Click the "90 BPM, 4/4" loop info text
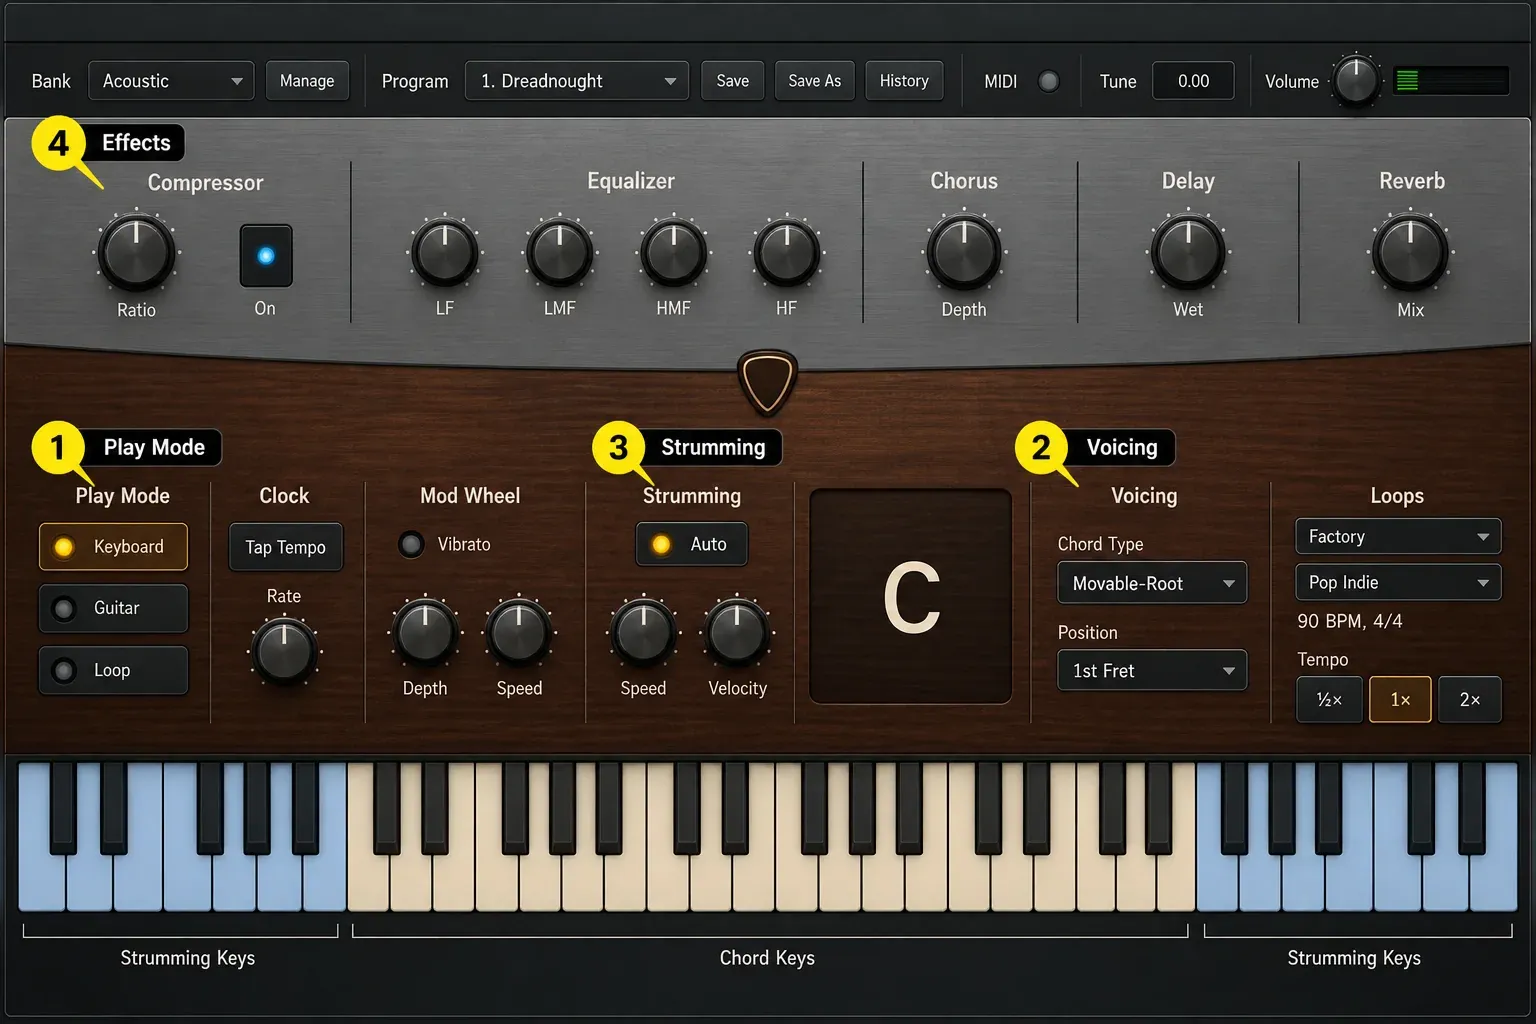The height and width of the screenshot is (1024, 1536). [x=1350, y=621]
